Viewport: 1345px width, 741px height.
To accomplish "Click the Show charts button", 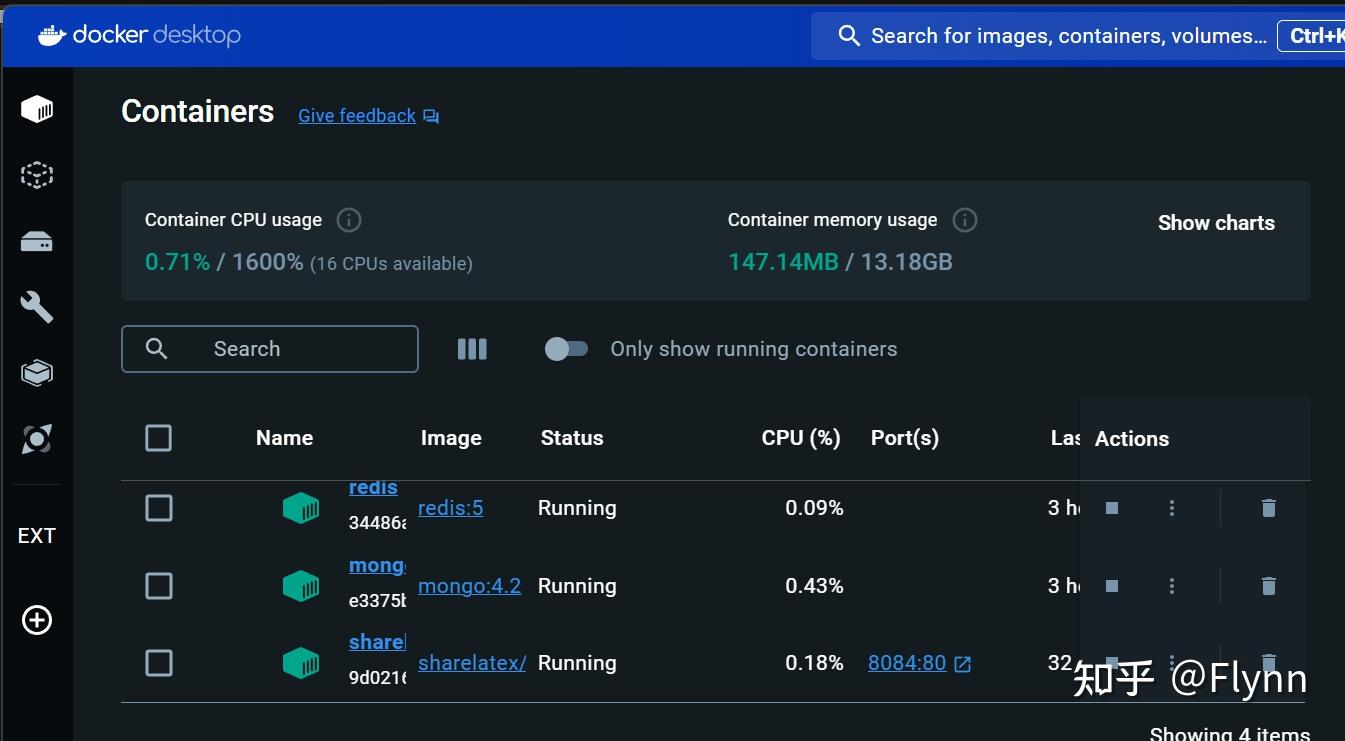I will pos(1216,223).
